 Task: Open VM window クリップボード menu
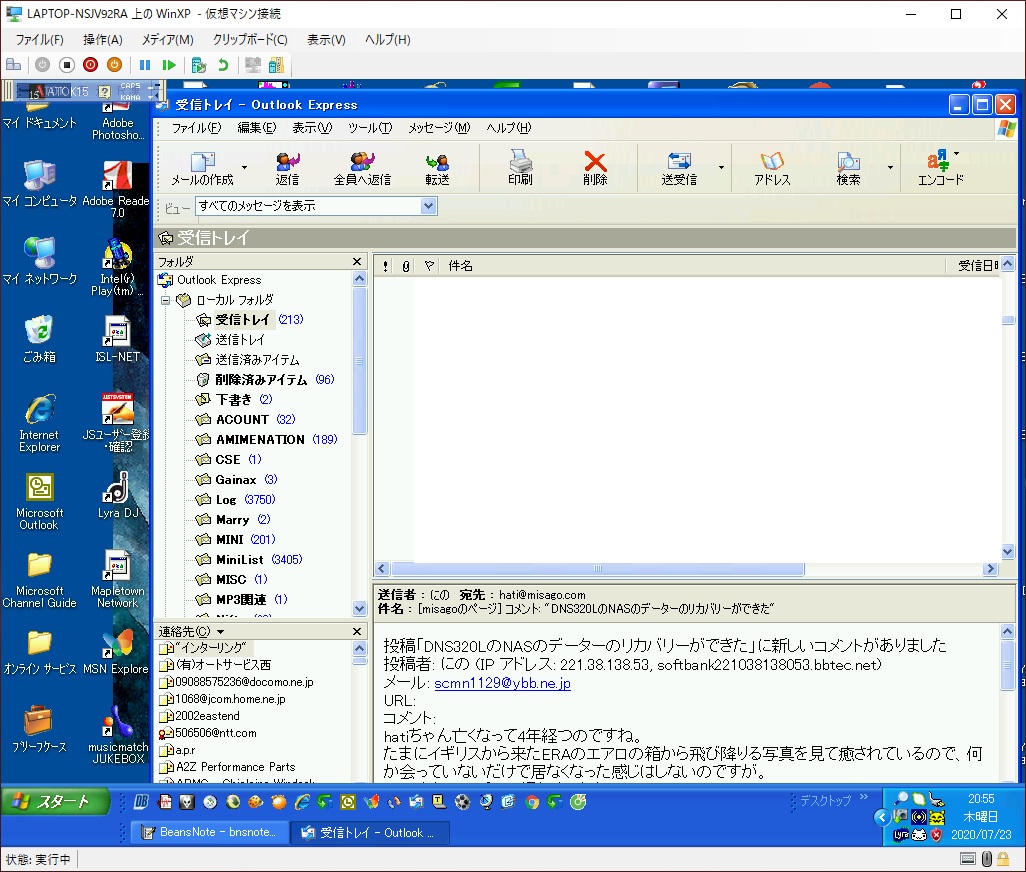[x=250, y=40]
